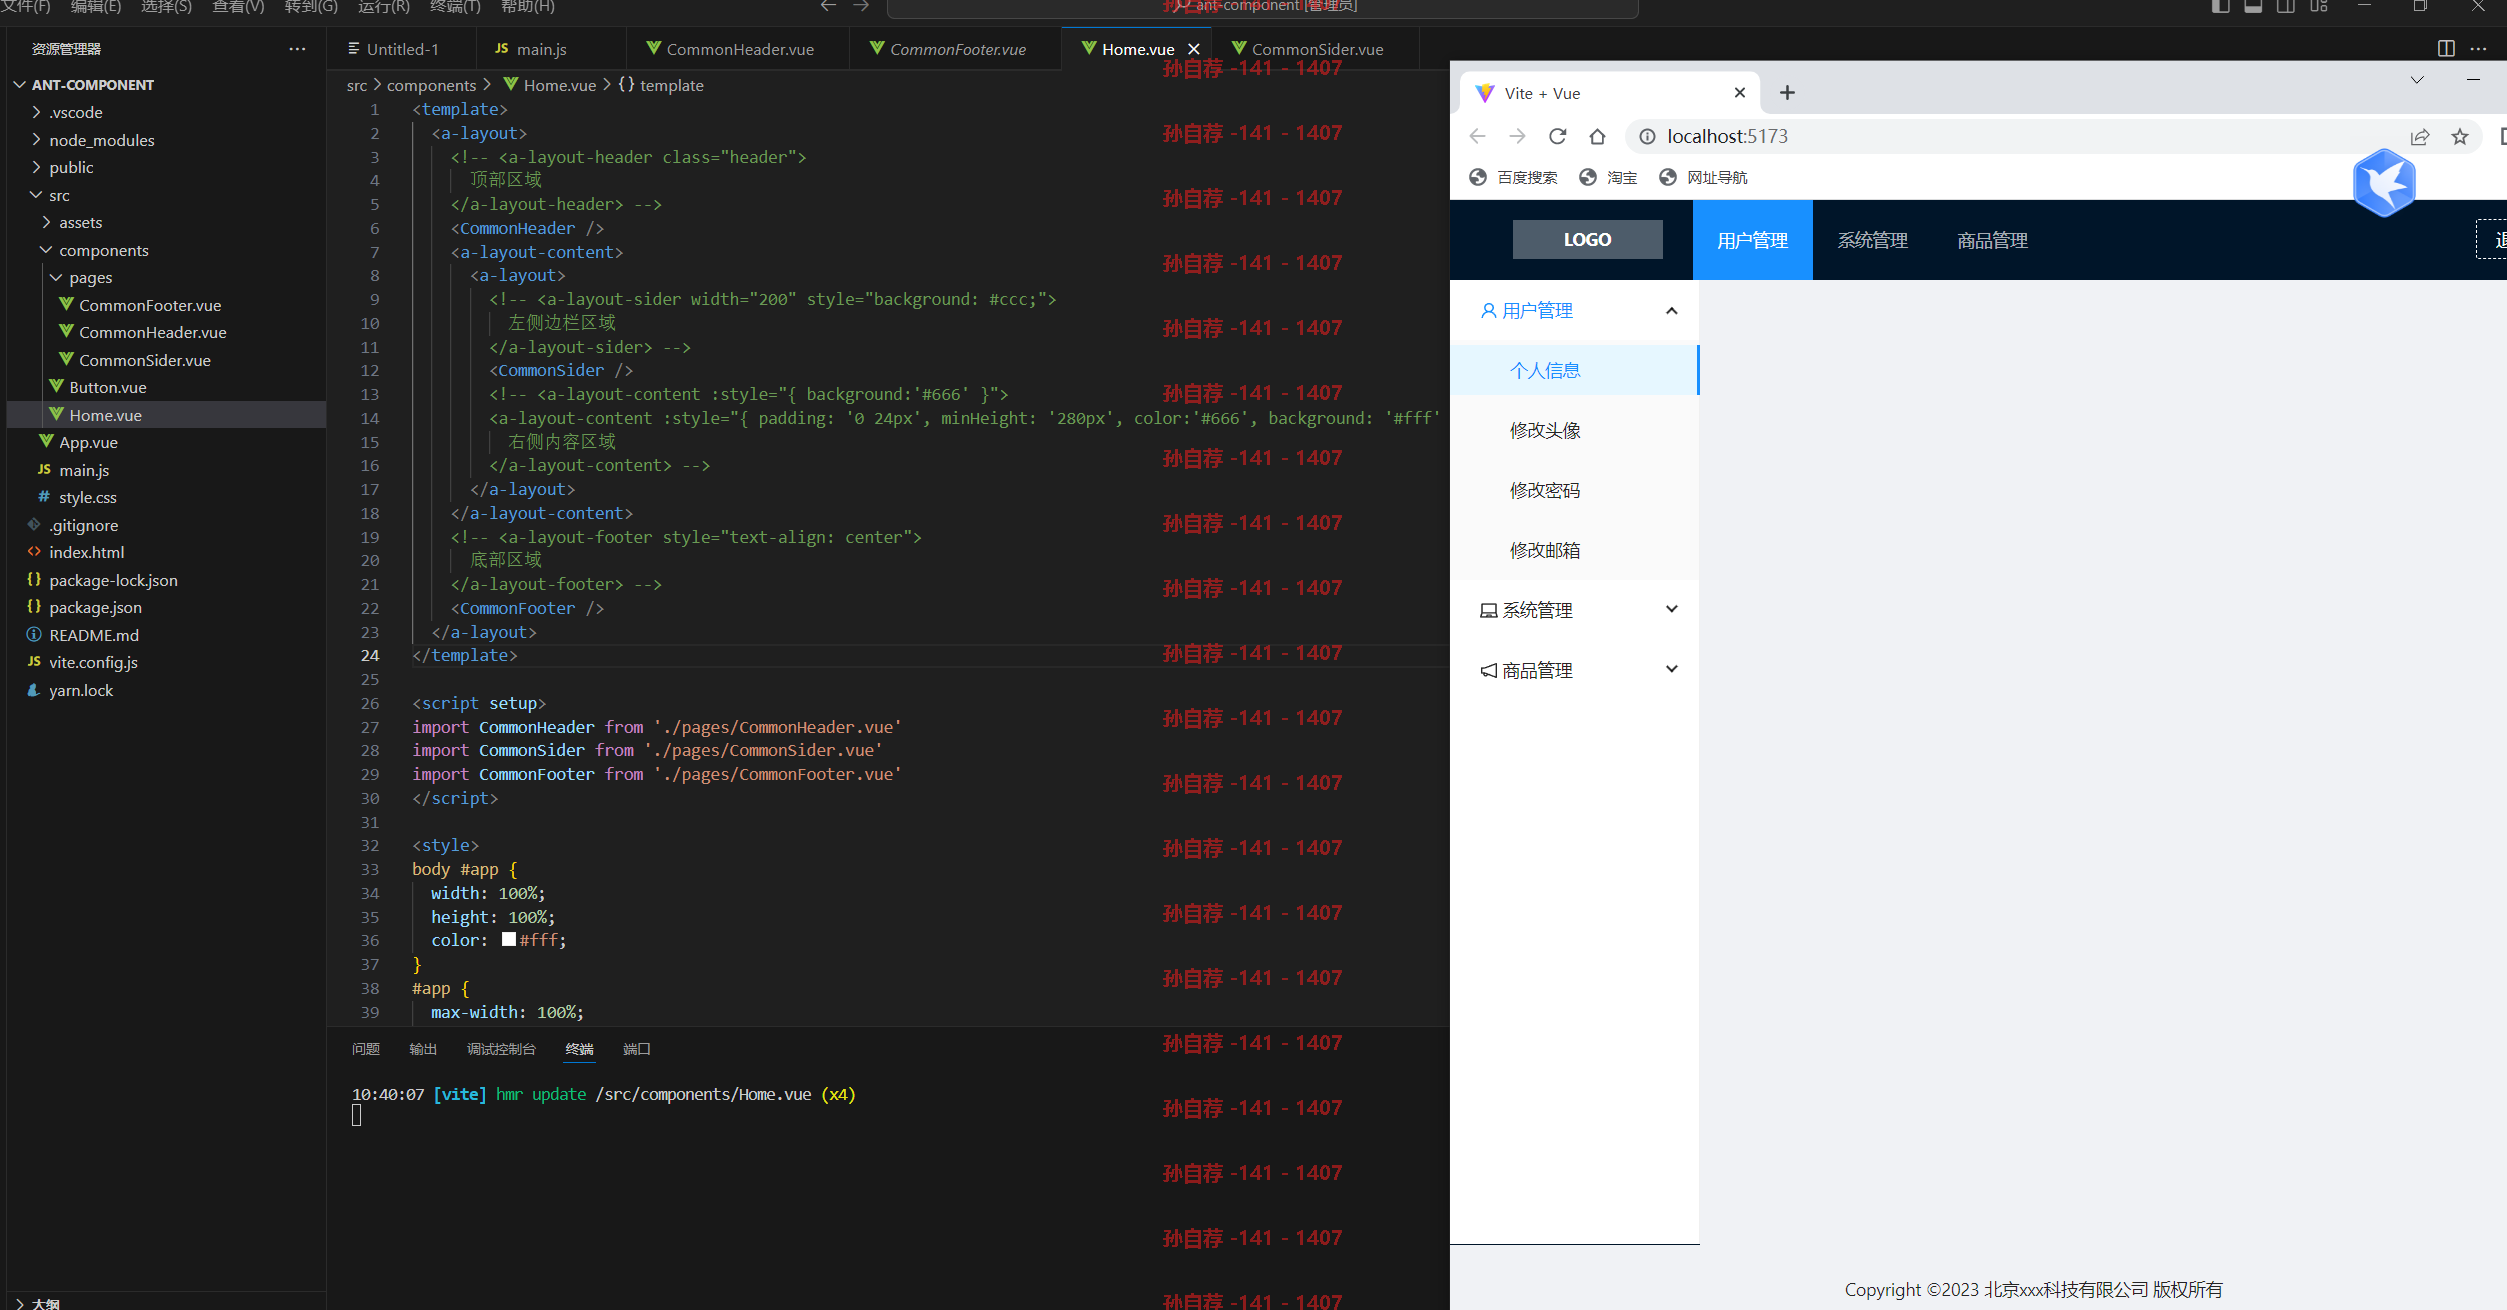Screen dimensions: 2507x1310
Task: Toggle primary sidebar layout icon
Action: [2220, 6]
